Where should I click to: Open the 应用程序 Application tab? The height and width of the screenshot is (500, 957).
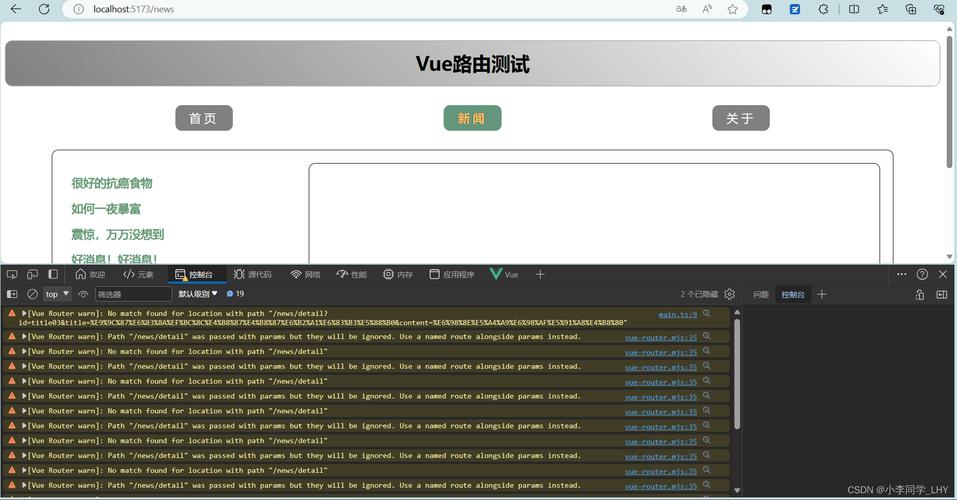[x=452, y=274]
